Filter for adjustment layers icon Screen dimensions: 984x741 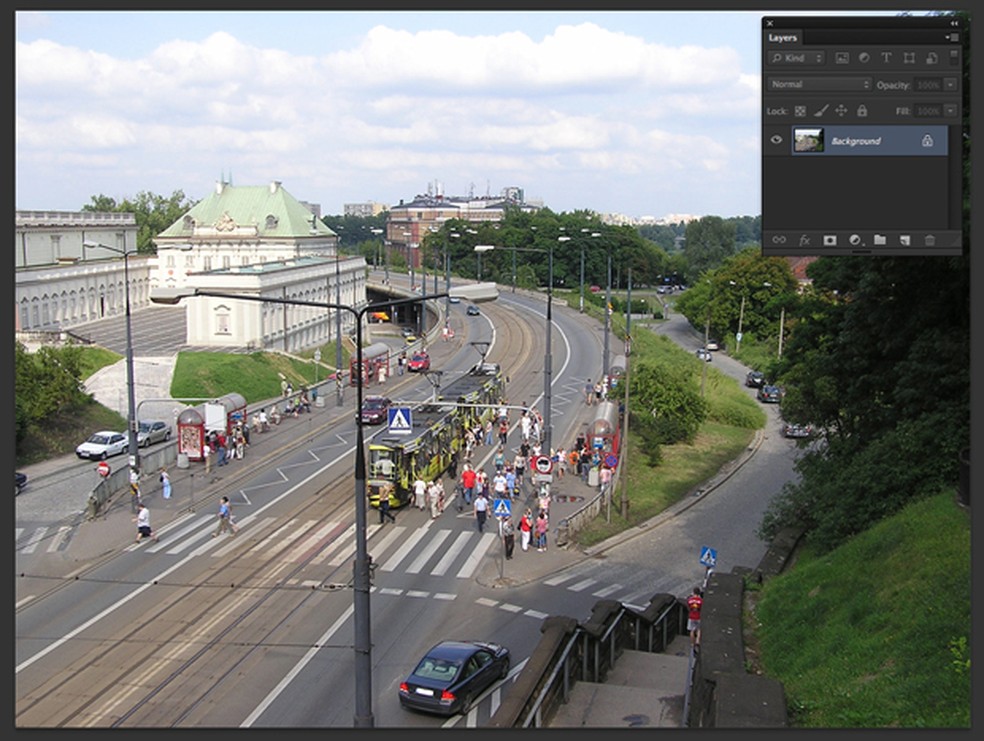[x=864, y=58]
